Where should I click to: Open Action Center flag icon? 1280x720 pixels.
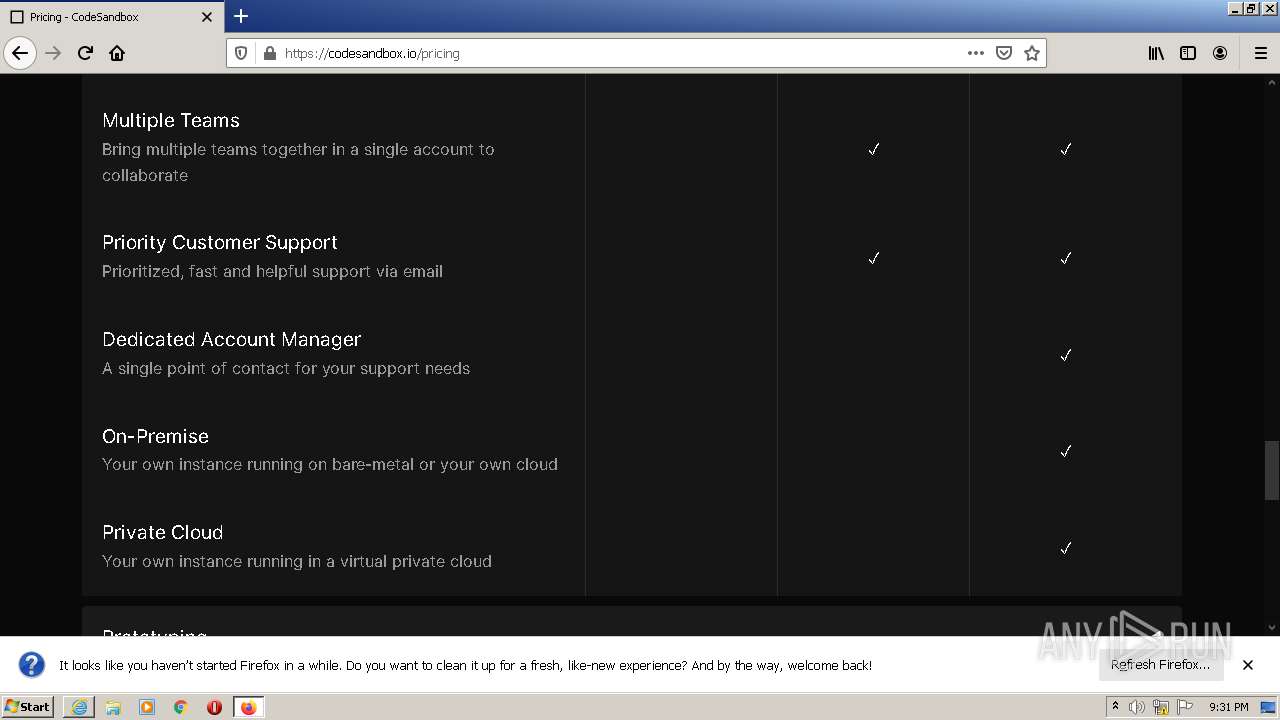point(1185,707)
